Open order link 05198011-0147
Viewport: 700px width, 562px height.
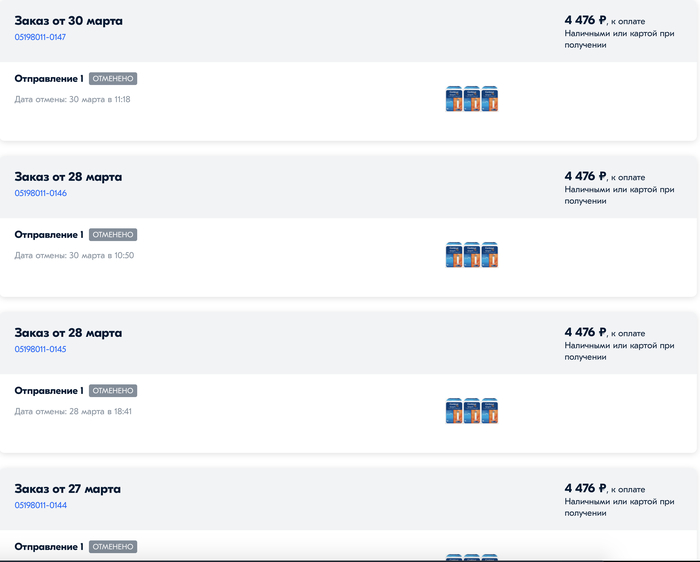coord(40,37)
